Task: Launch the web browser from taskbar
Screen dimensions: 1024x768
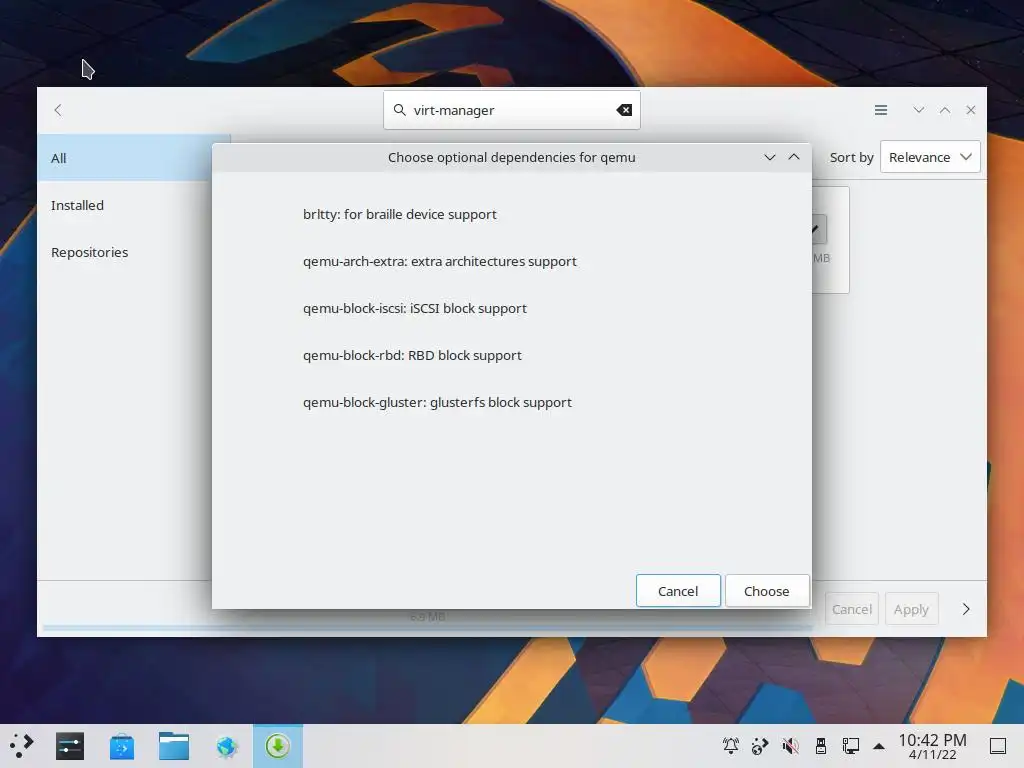Action: (227, 746)
